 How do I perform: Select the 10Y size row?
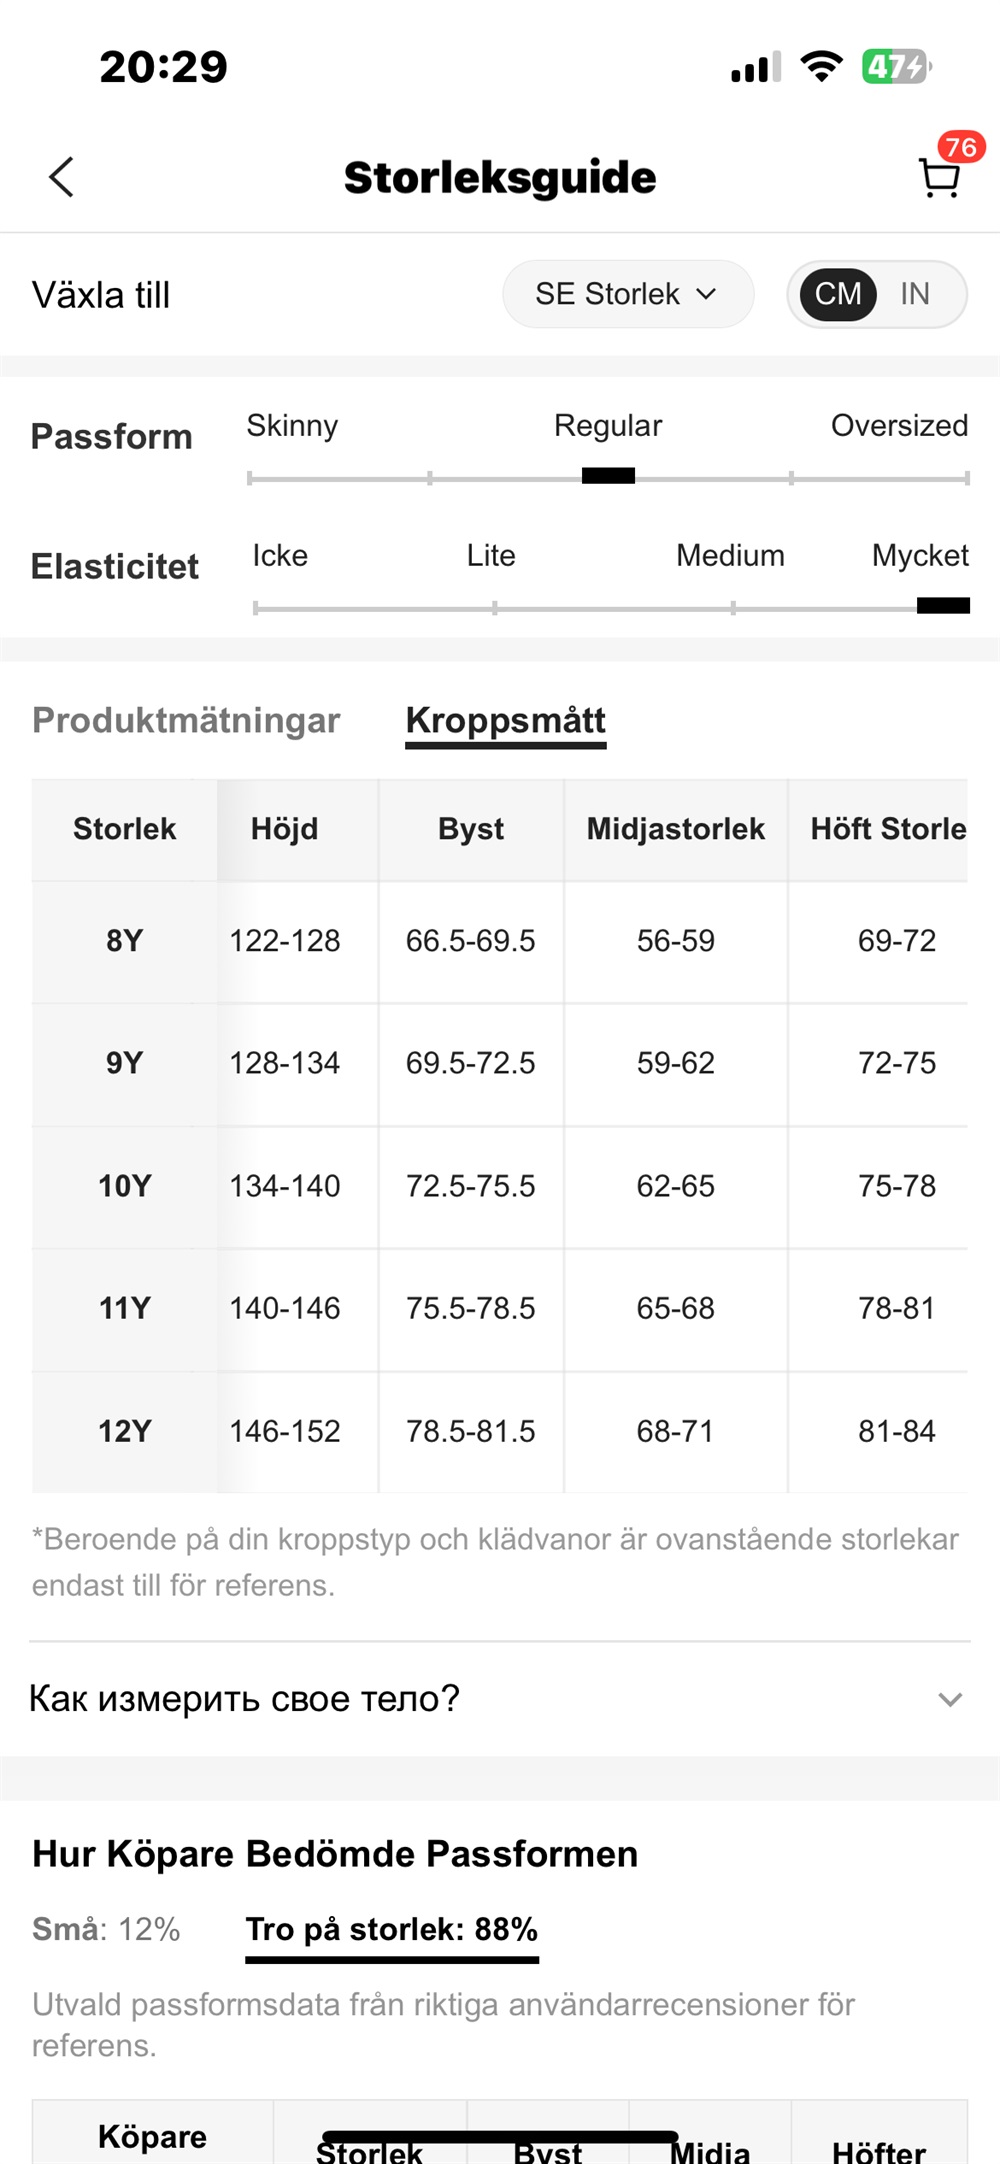pyautogui.click(x=125, y=1186)
